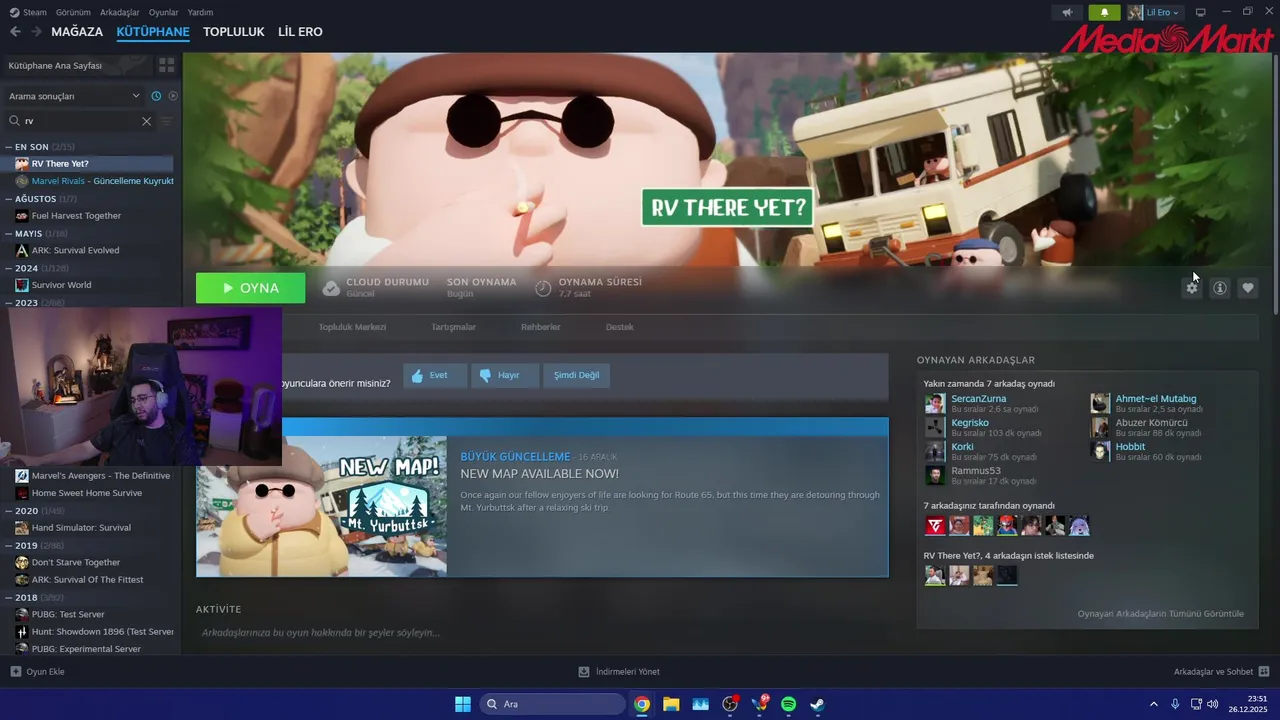1280x720 pixels.
Task: Toggle the sort by recent clock icon
Action: [x=156, y=96]
